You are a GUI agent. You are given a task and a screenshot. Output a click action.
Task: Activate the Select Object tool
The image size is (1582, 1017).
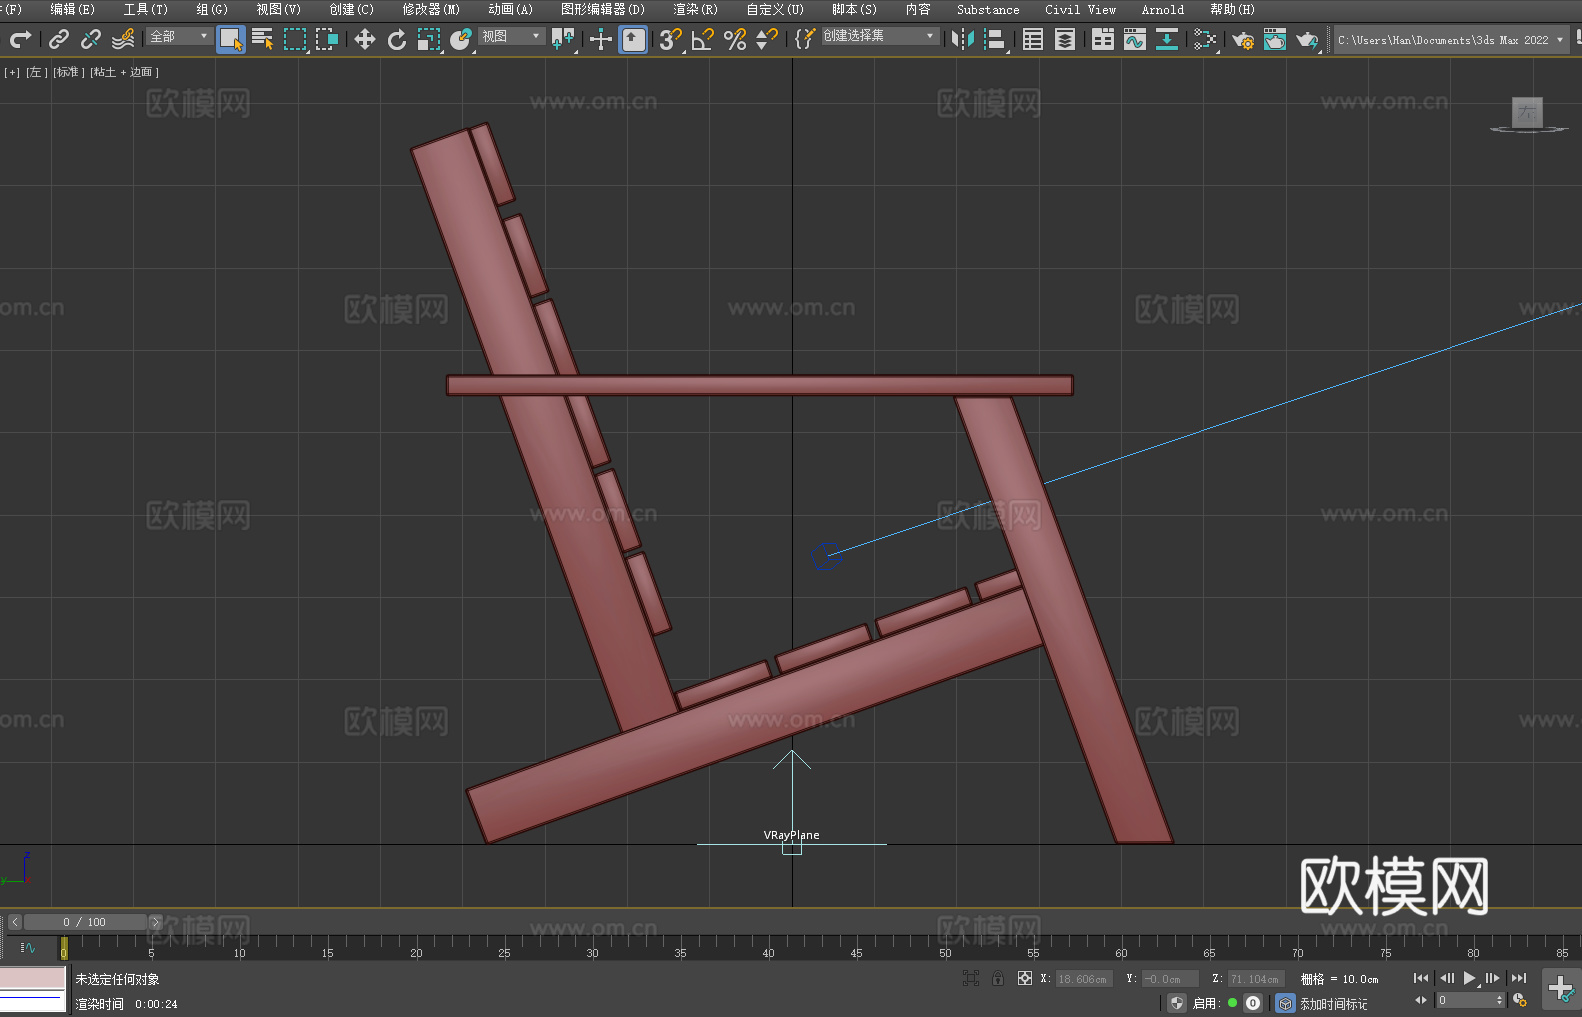pos(231,40)
